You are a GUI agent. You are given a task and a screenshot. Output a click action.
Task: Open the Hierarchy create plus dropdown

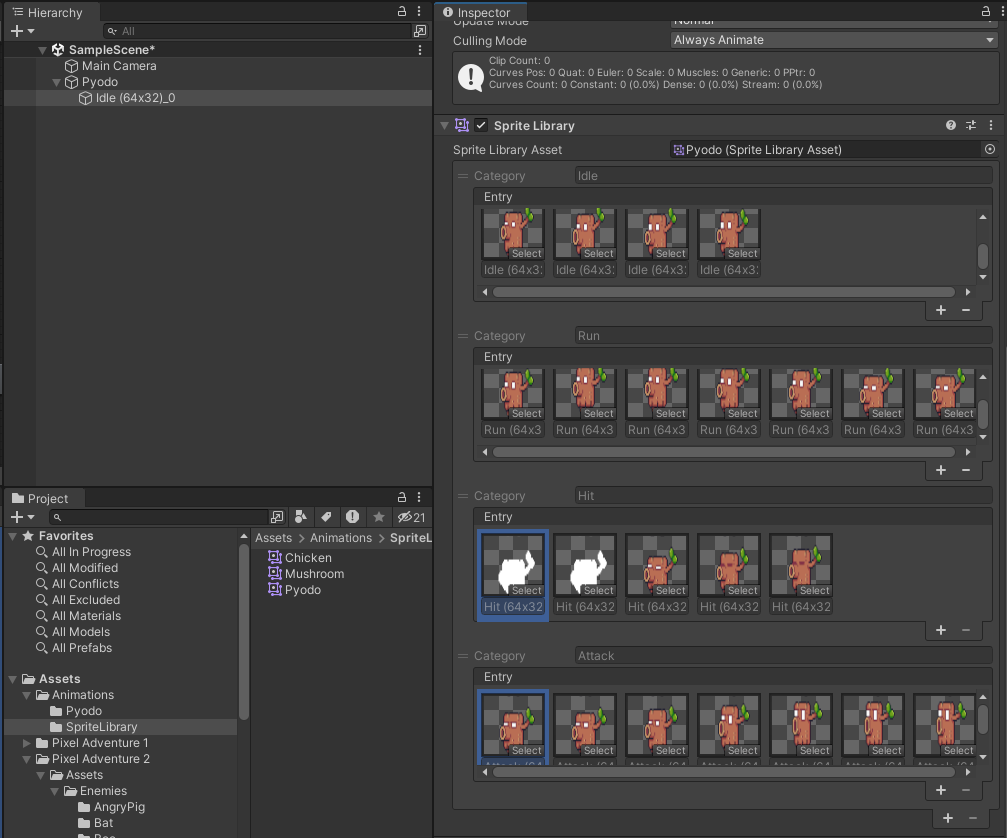click(x=22, y=31)
